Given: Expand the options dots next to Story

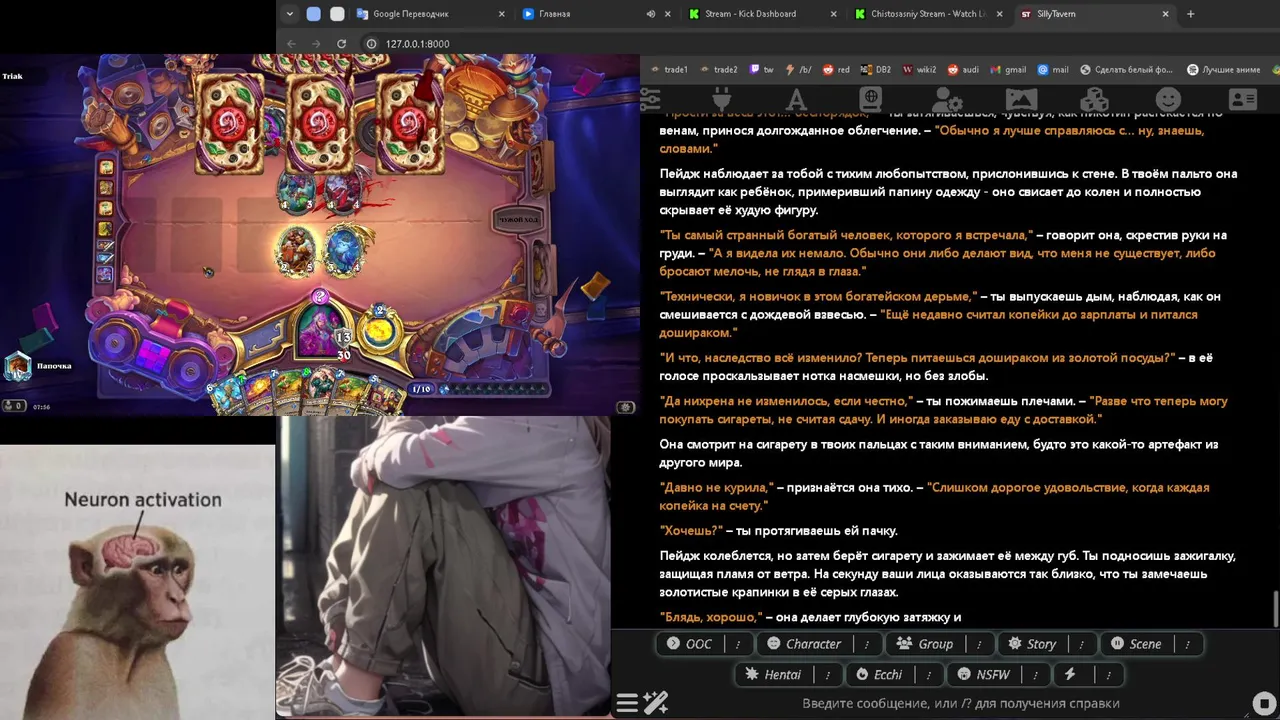Looking at the screenshot, I should pyautogui.click(x=1081, y=644).
